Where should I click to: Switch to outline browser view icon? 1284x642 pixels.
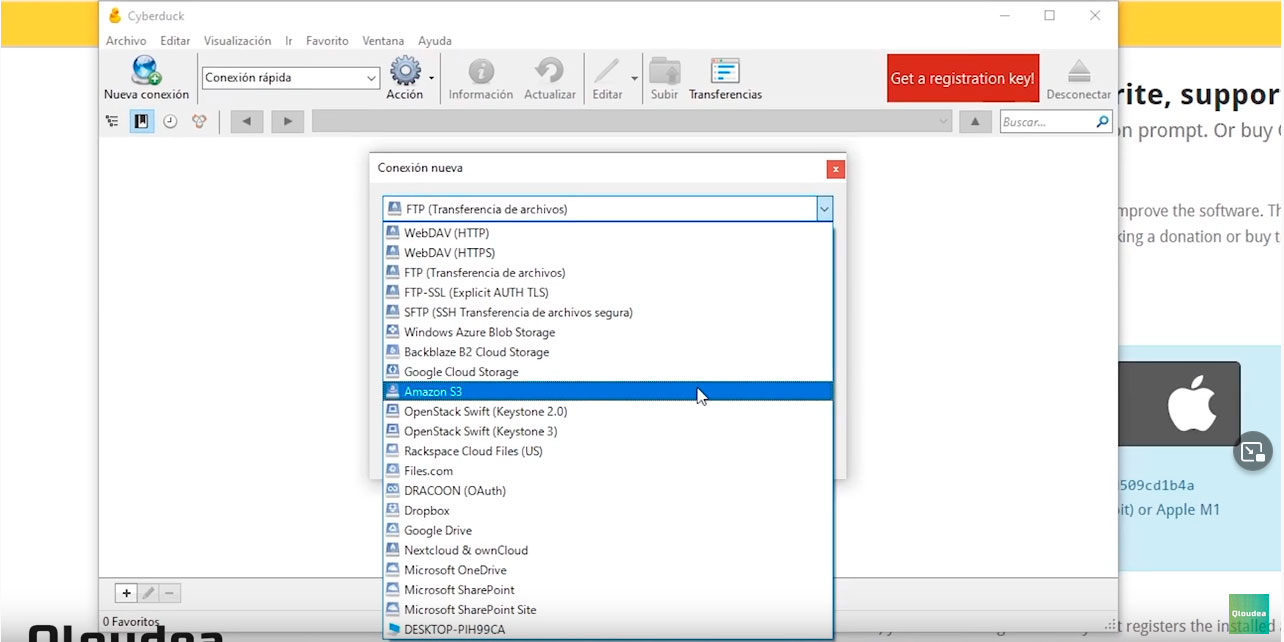(x=112, y=122)
